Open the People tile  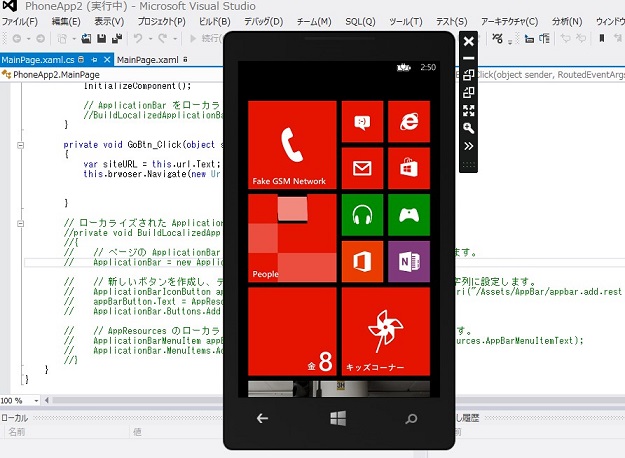click(292, 238)
